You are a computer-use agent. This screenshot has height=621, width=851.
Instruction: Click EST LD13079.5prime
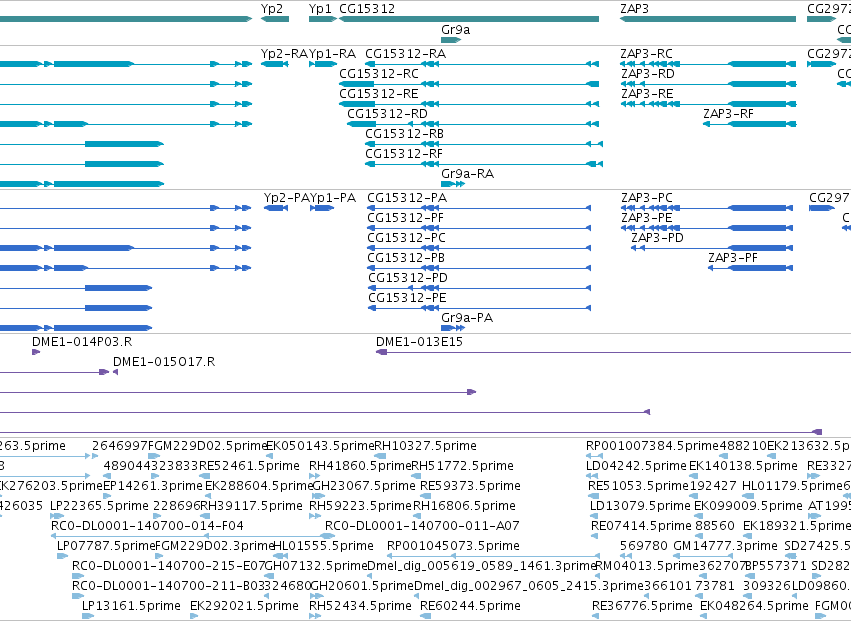[640, 506]
